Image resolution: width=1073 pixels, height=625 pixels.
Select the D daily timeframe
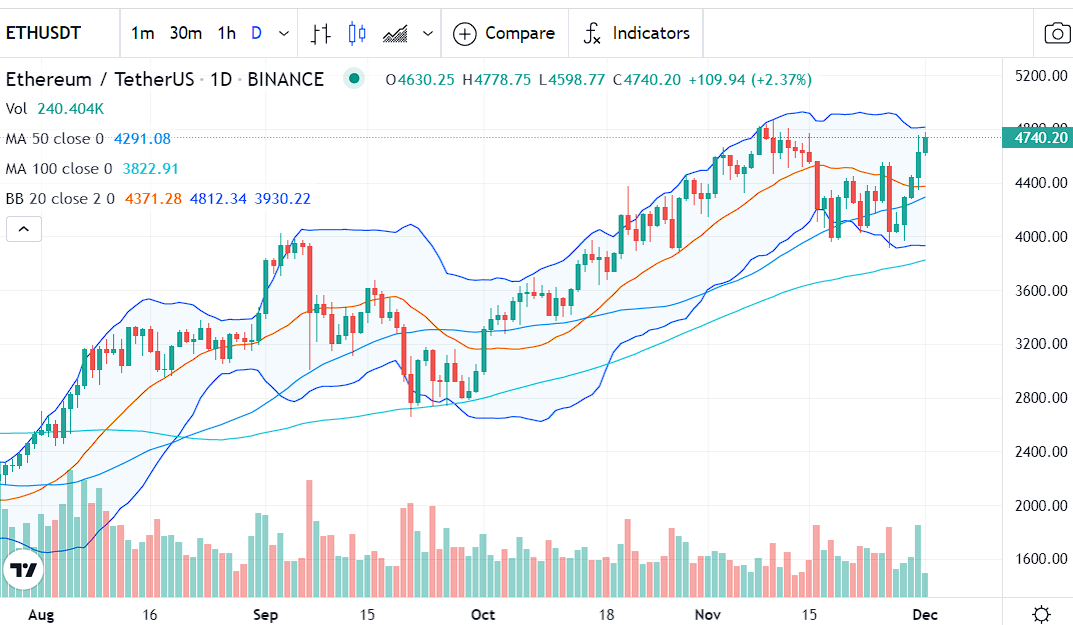[x=256, y=34]
